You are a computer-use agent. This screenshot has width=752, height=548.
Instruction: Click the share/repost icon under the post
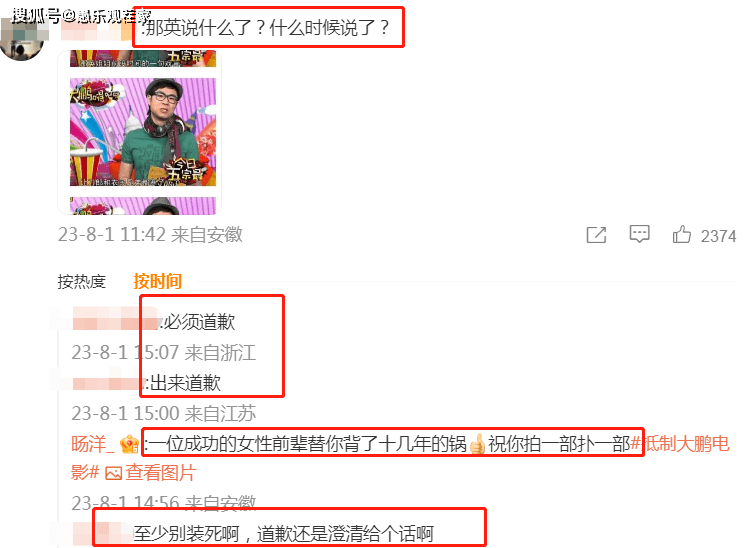pyautogui.click(x=596, y=235)
